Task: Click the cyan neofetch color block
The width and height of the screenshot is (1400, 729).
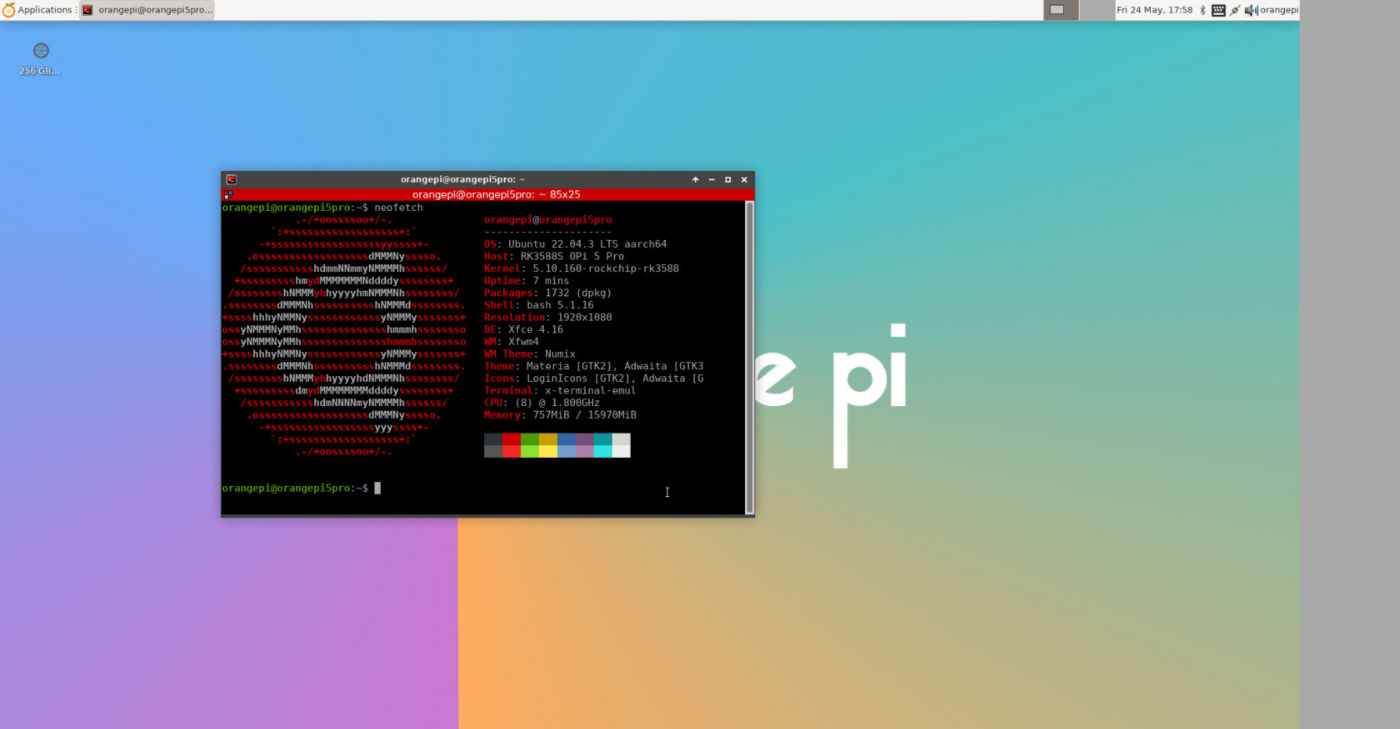Action: 603,451
